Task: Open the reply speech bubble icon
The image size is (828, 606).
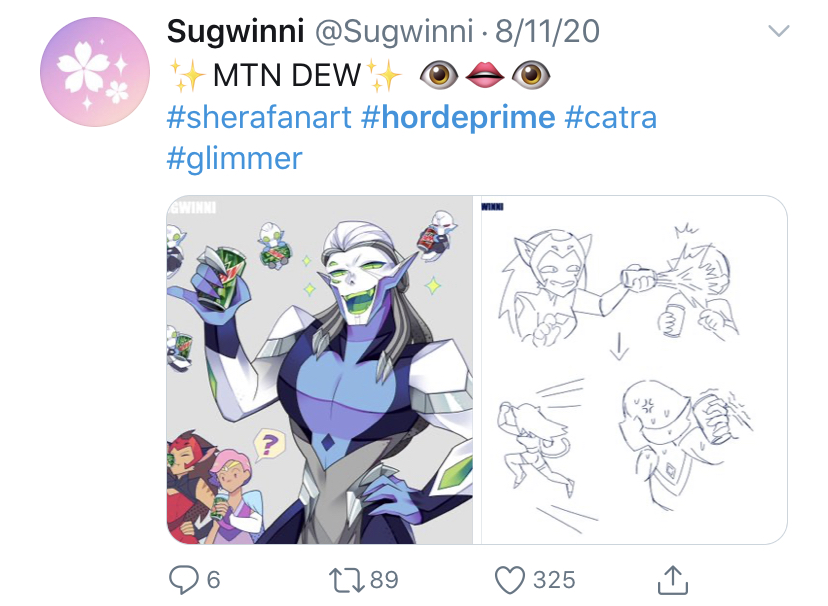Action: [183, 580]
